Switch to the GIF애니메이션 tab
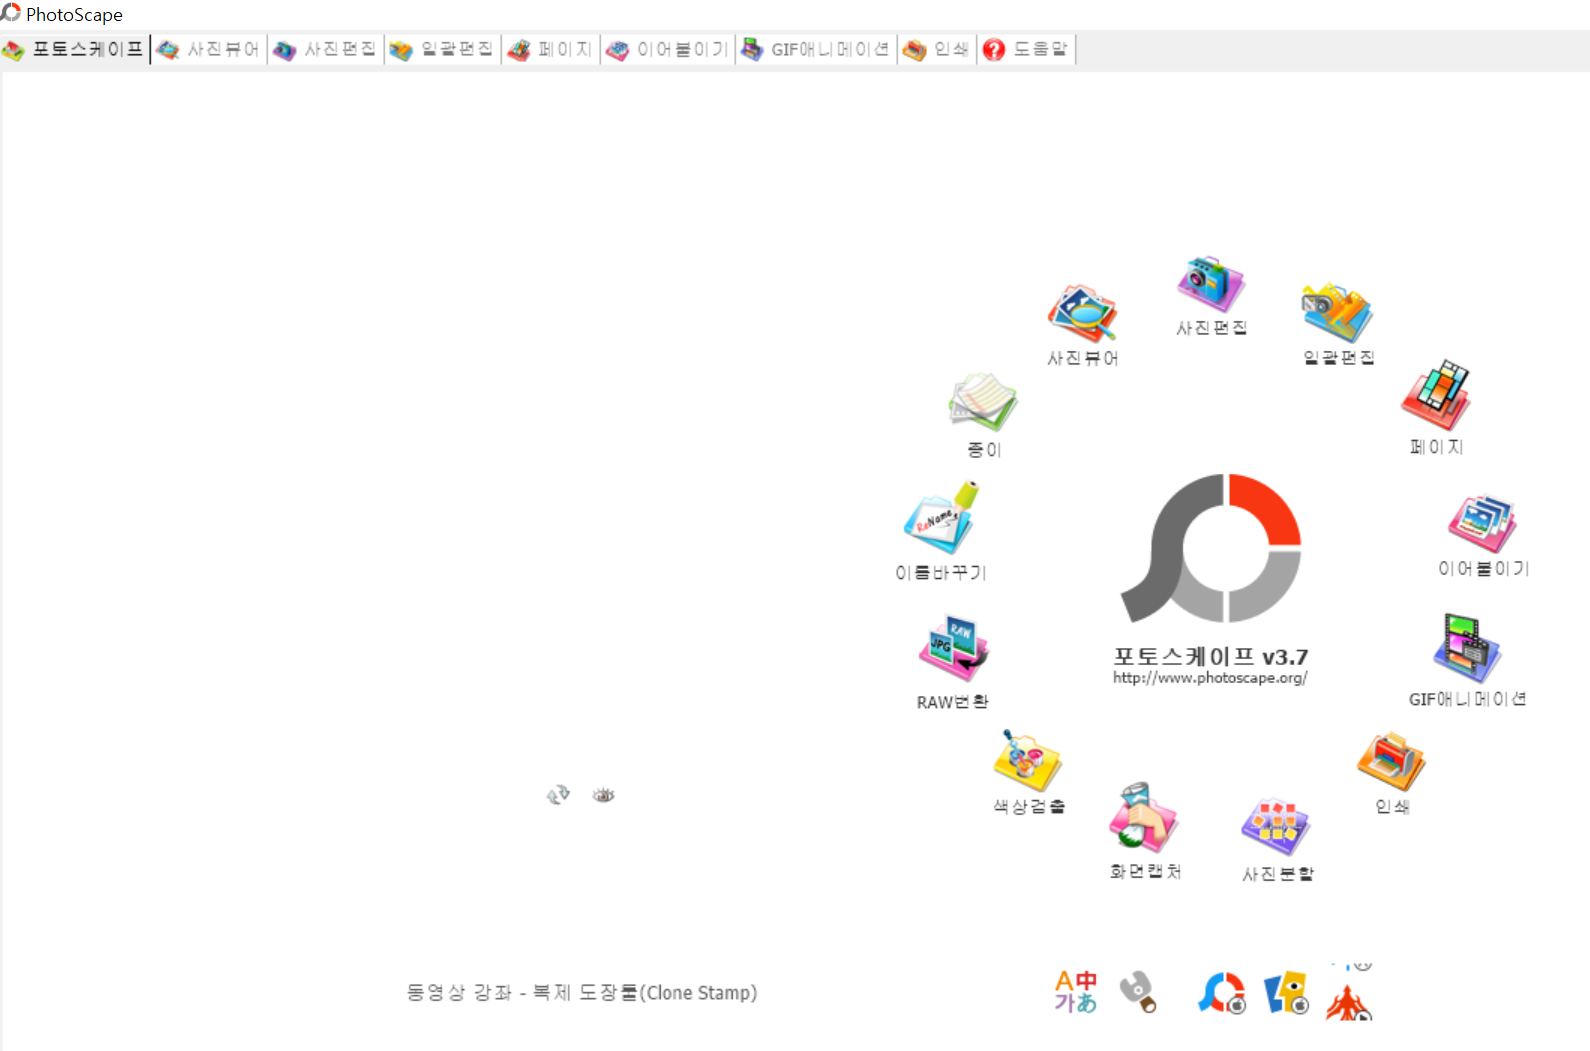The width and height of the screenshot is (1590, 1051). (x=816, y=49)
